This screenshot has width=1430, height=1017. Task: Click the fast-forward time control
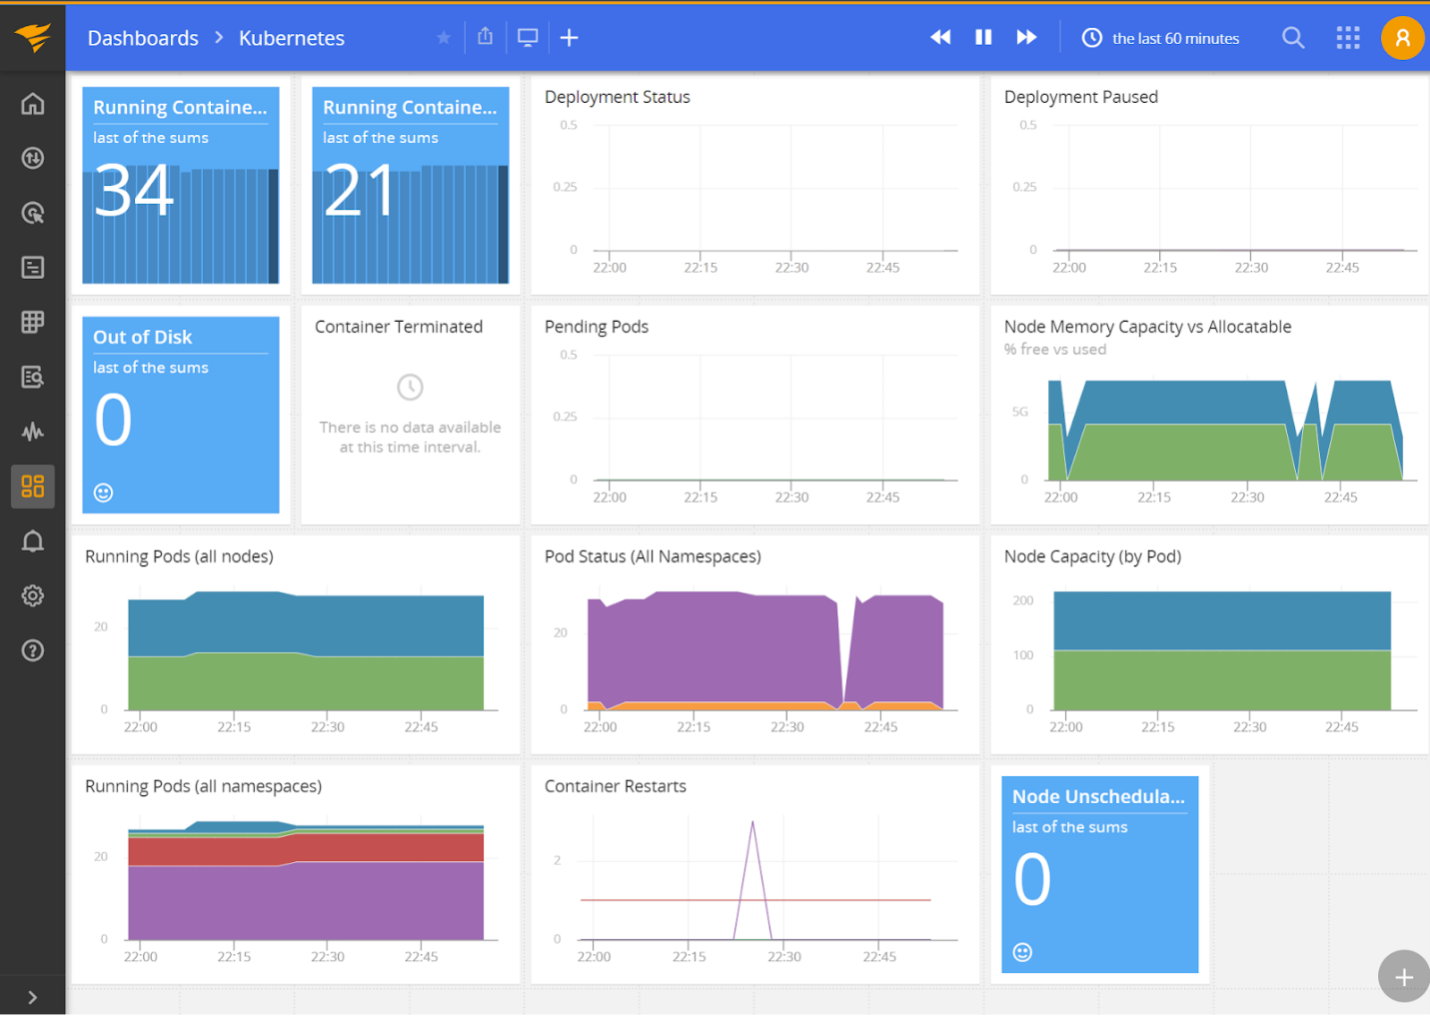click(x=1027, y=38)
